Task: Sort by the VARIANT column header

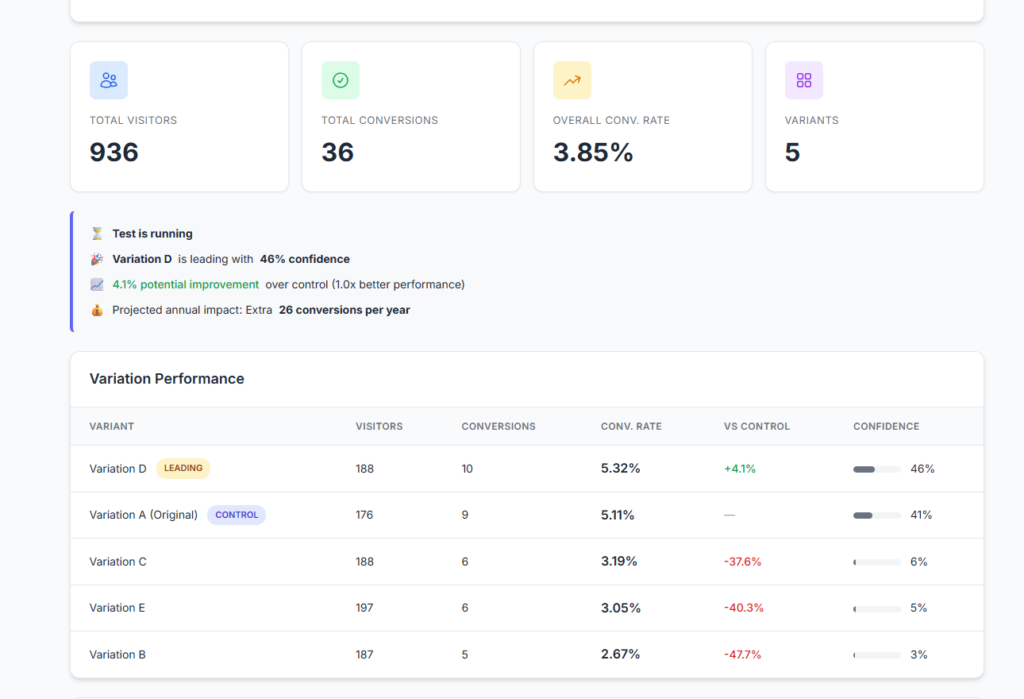Action: (110, 426)
